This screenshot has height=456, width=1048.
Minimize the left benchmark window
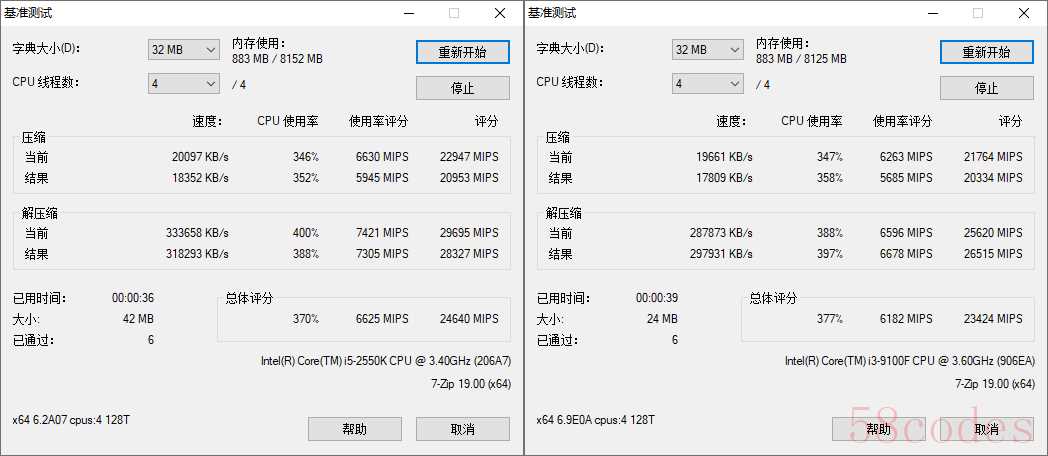[408, 13]
